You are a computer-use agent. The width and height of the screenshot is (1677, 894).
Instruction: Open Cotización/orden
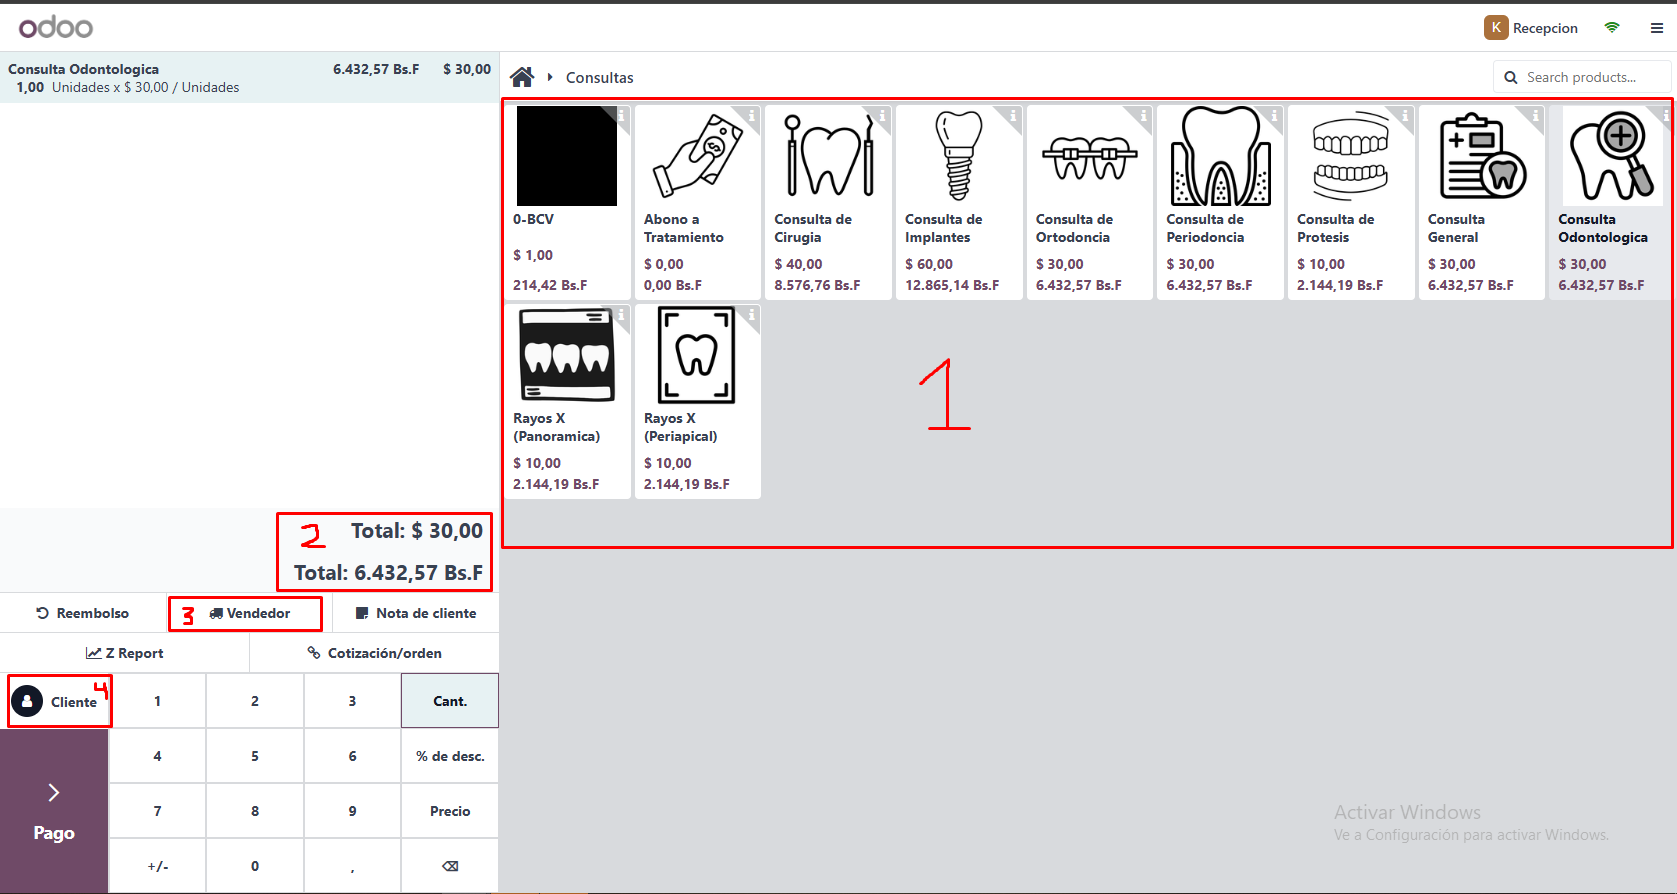tap(374, 653)
